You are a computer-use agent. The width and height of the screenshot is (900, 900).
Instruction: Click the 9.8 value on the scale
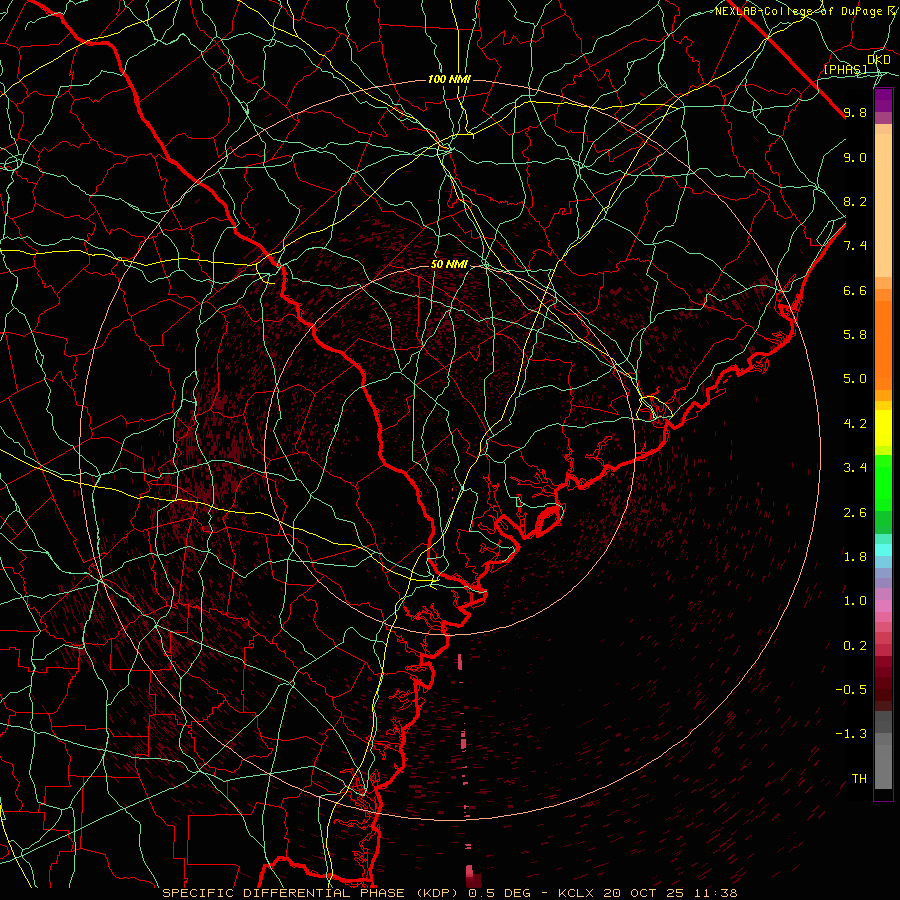[855, 112]
